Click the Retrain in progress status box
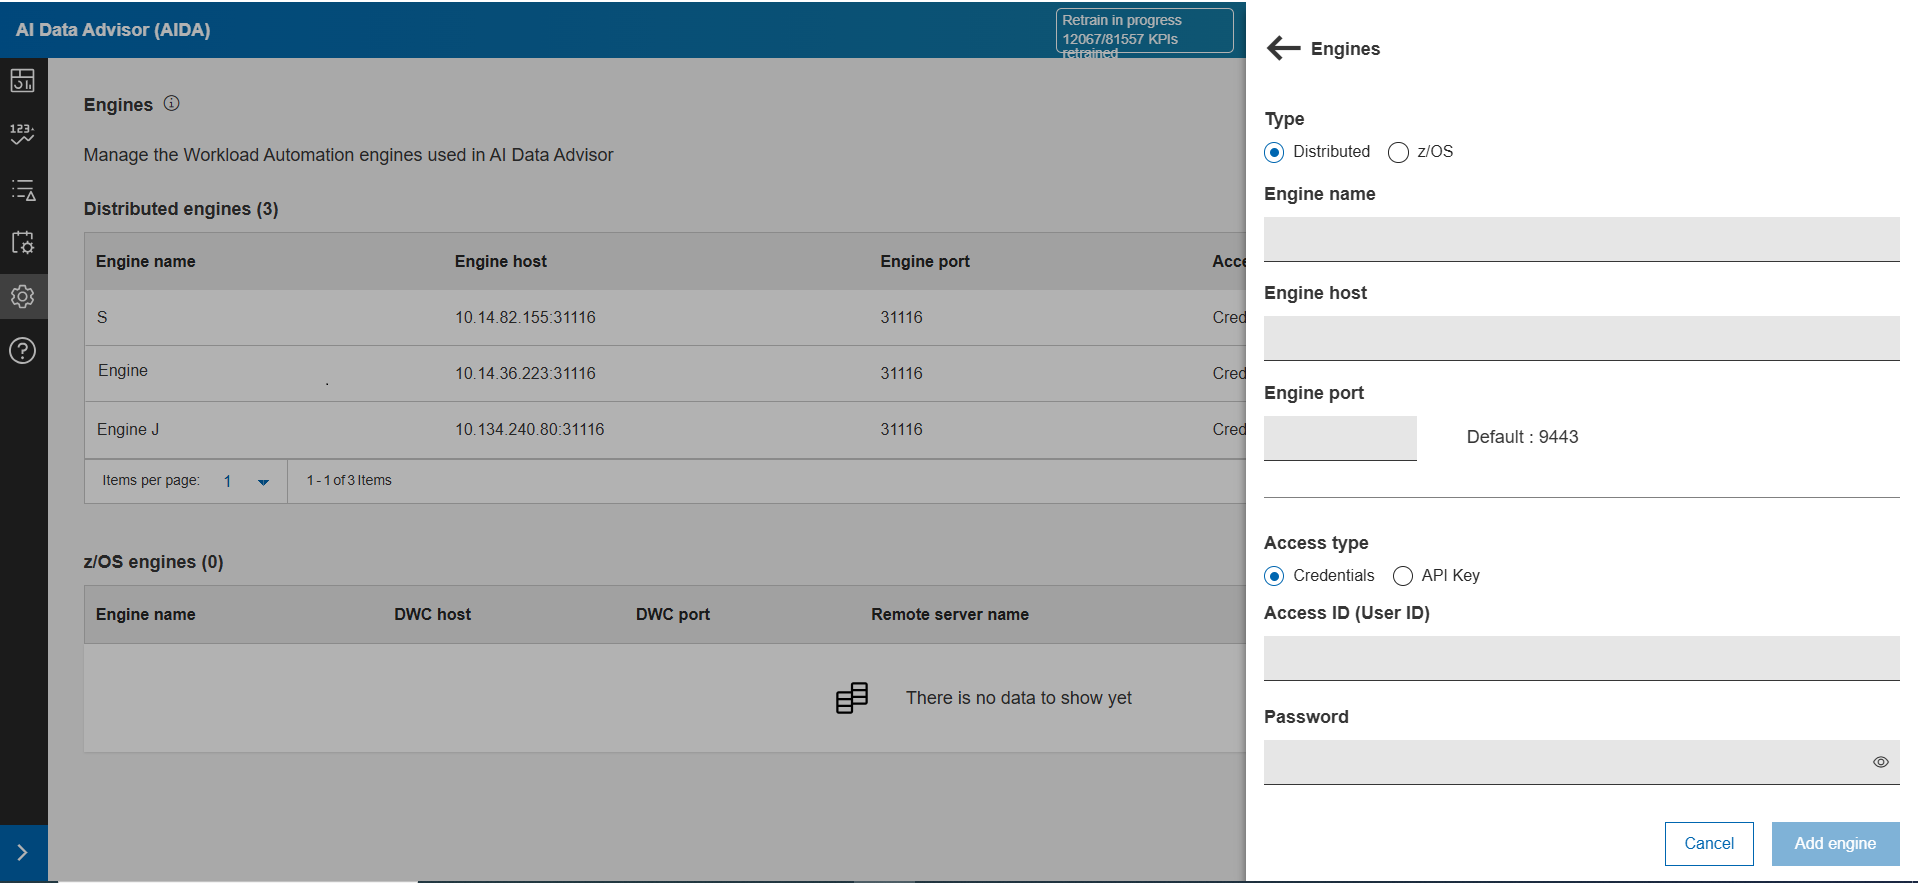 (1143, 31)
